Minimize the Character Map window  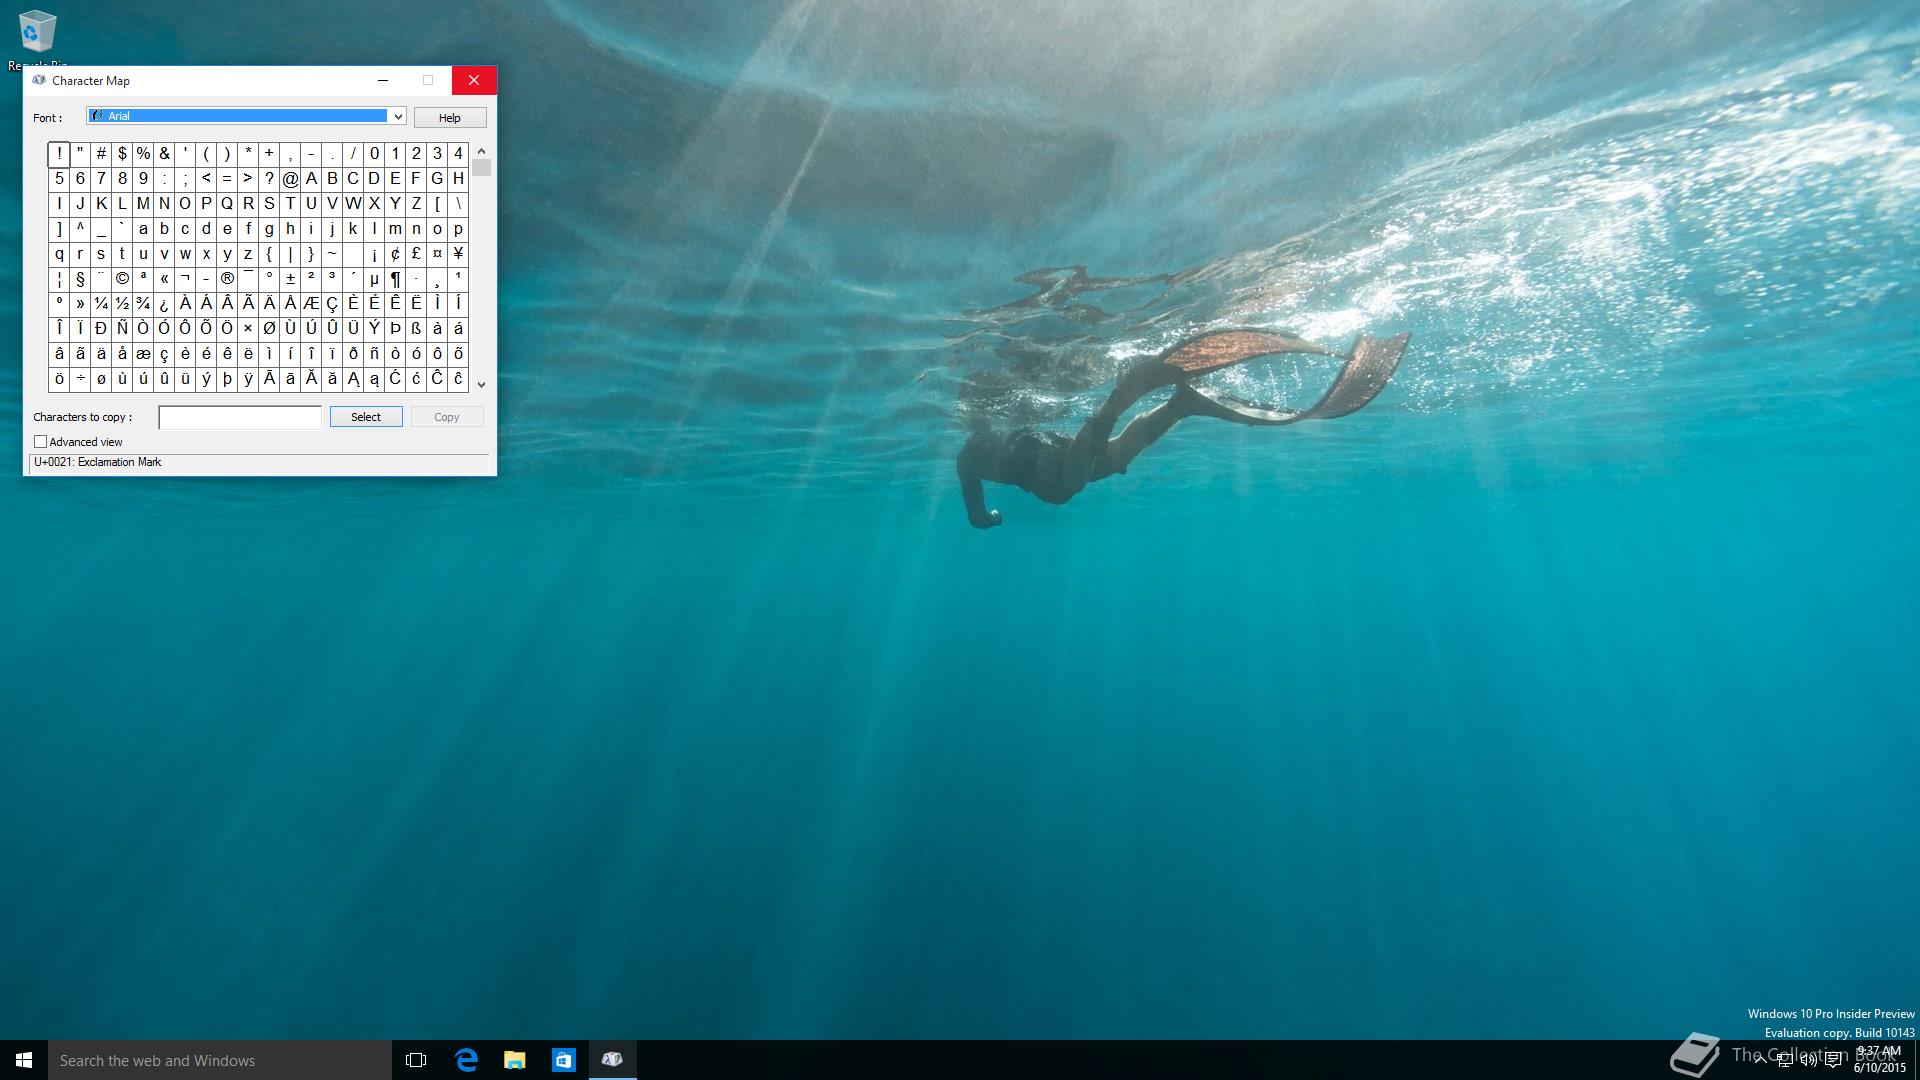pyautogui.click(x=383, y=80)
